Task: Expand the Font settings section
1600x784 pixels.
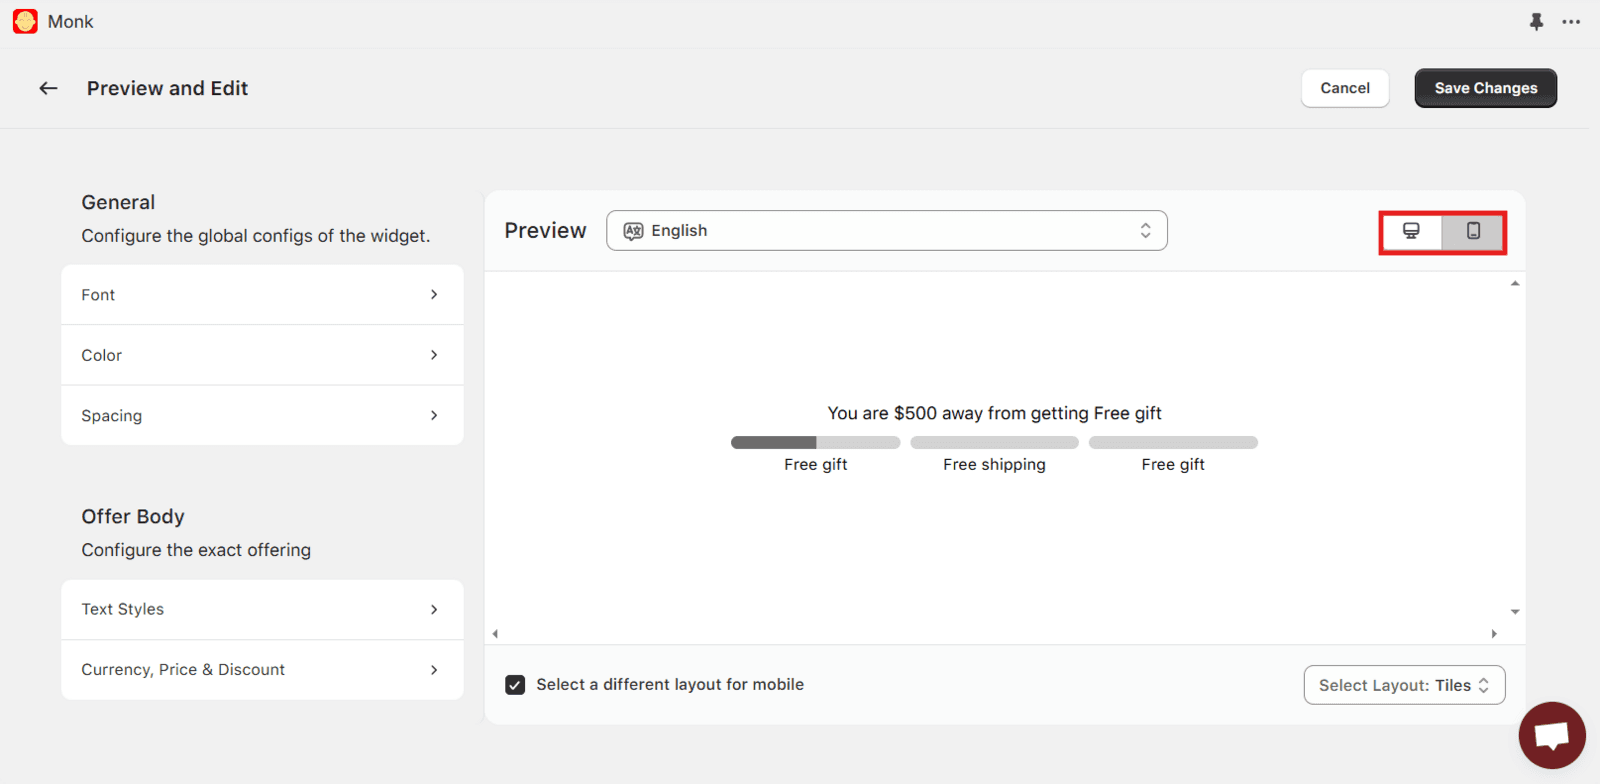Action: pos(261,294)
